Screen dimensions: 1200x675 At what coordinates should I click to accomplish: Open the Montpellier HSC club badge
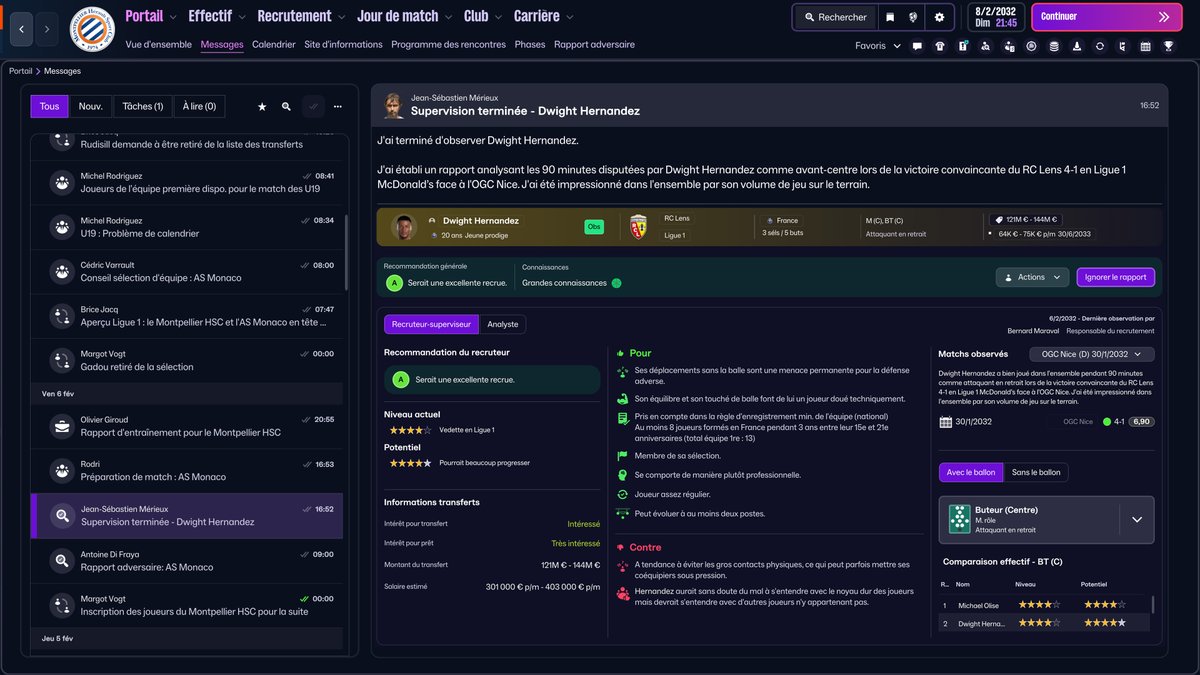92,29
